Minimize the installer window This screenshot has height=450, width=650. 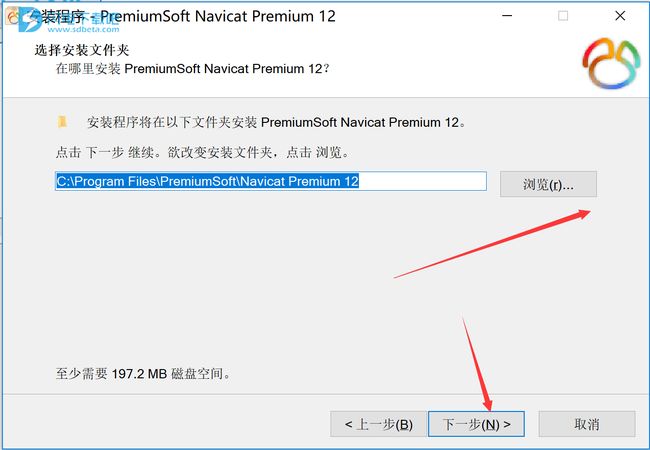[x=507, y=16]
